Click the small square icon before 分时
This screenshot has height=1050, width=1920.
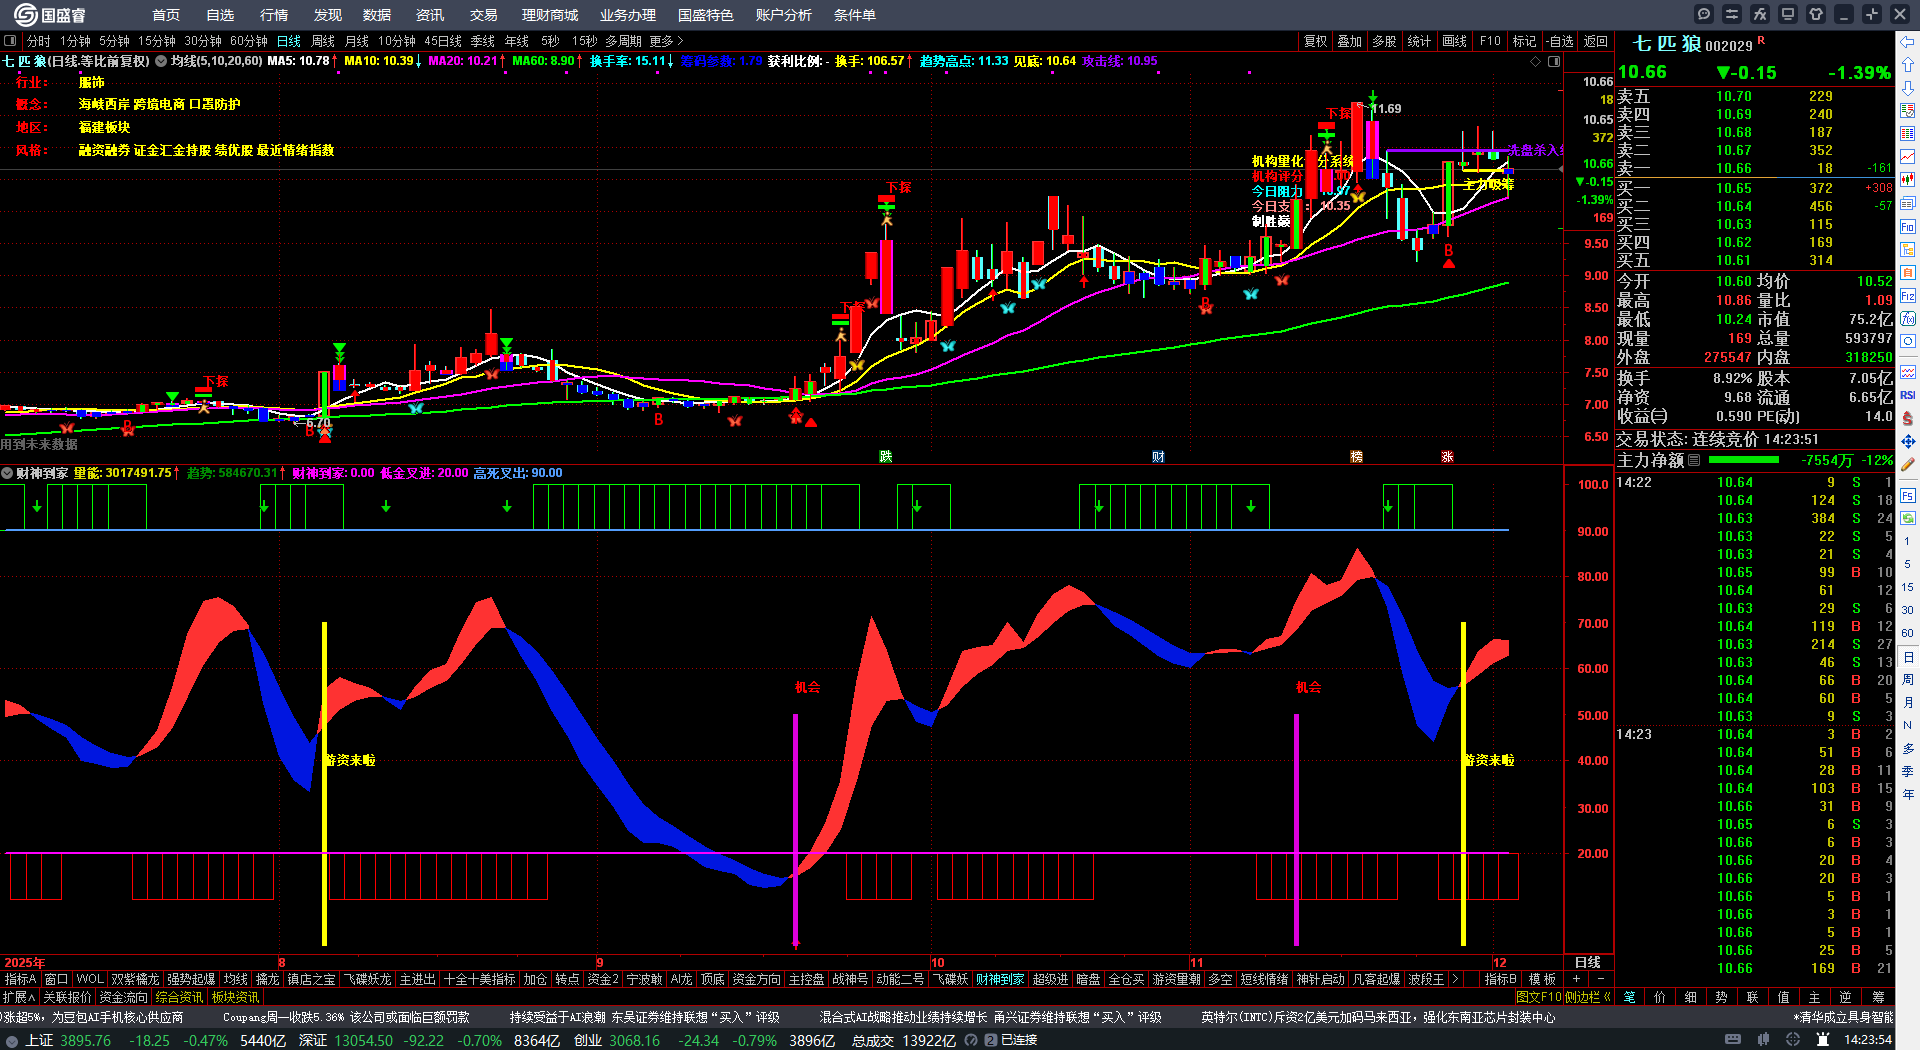pos(10,41)
